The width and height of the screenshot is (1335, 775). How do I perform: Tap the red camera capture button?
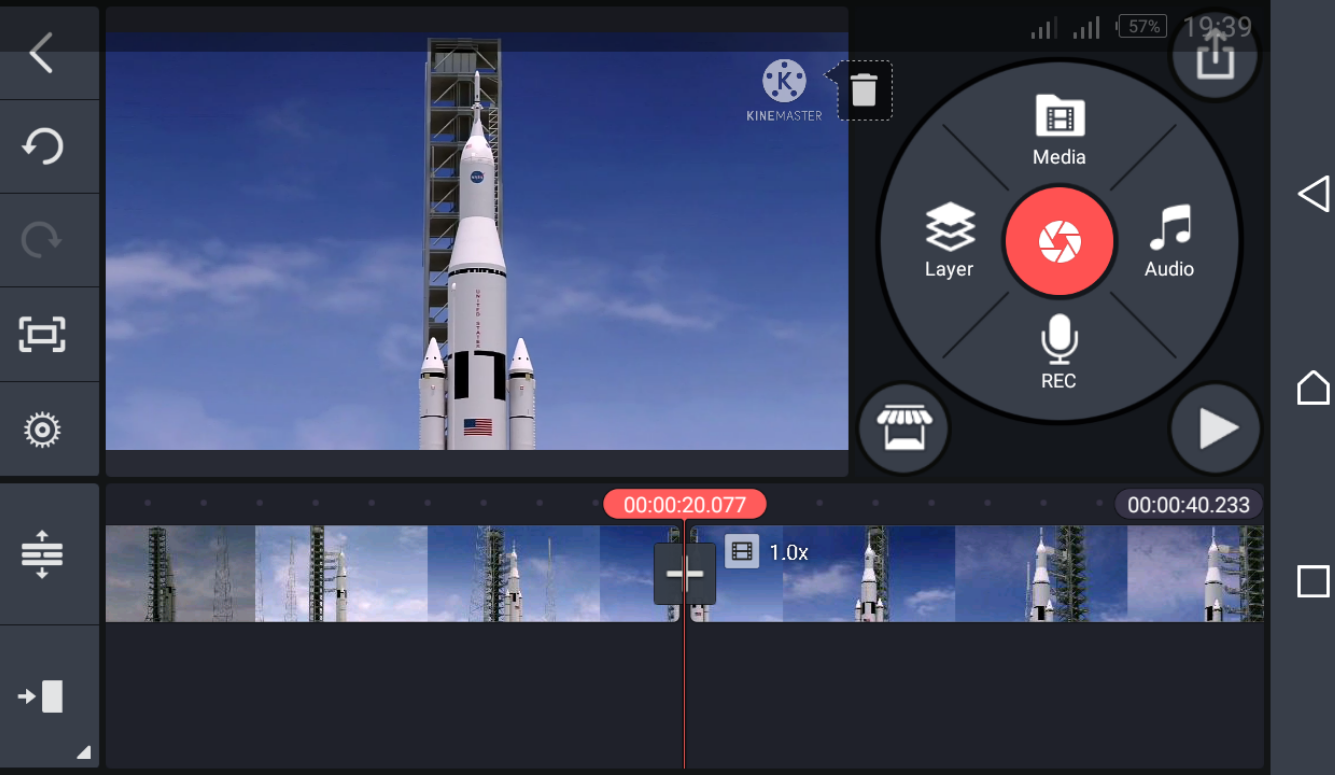point(1059,242)
